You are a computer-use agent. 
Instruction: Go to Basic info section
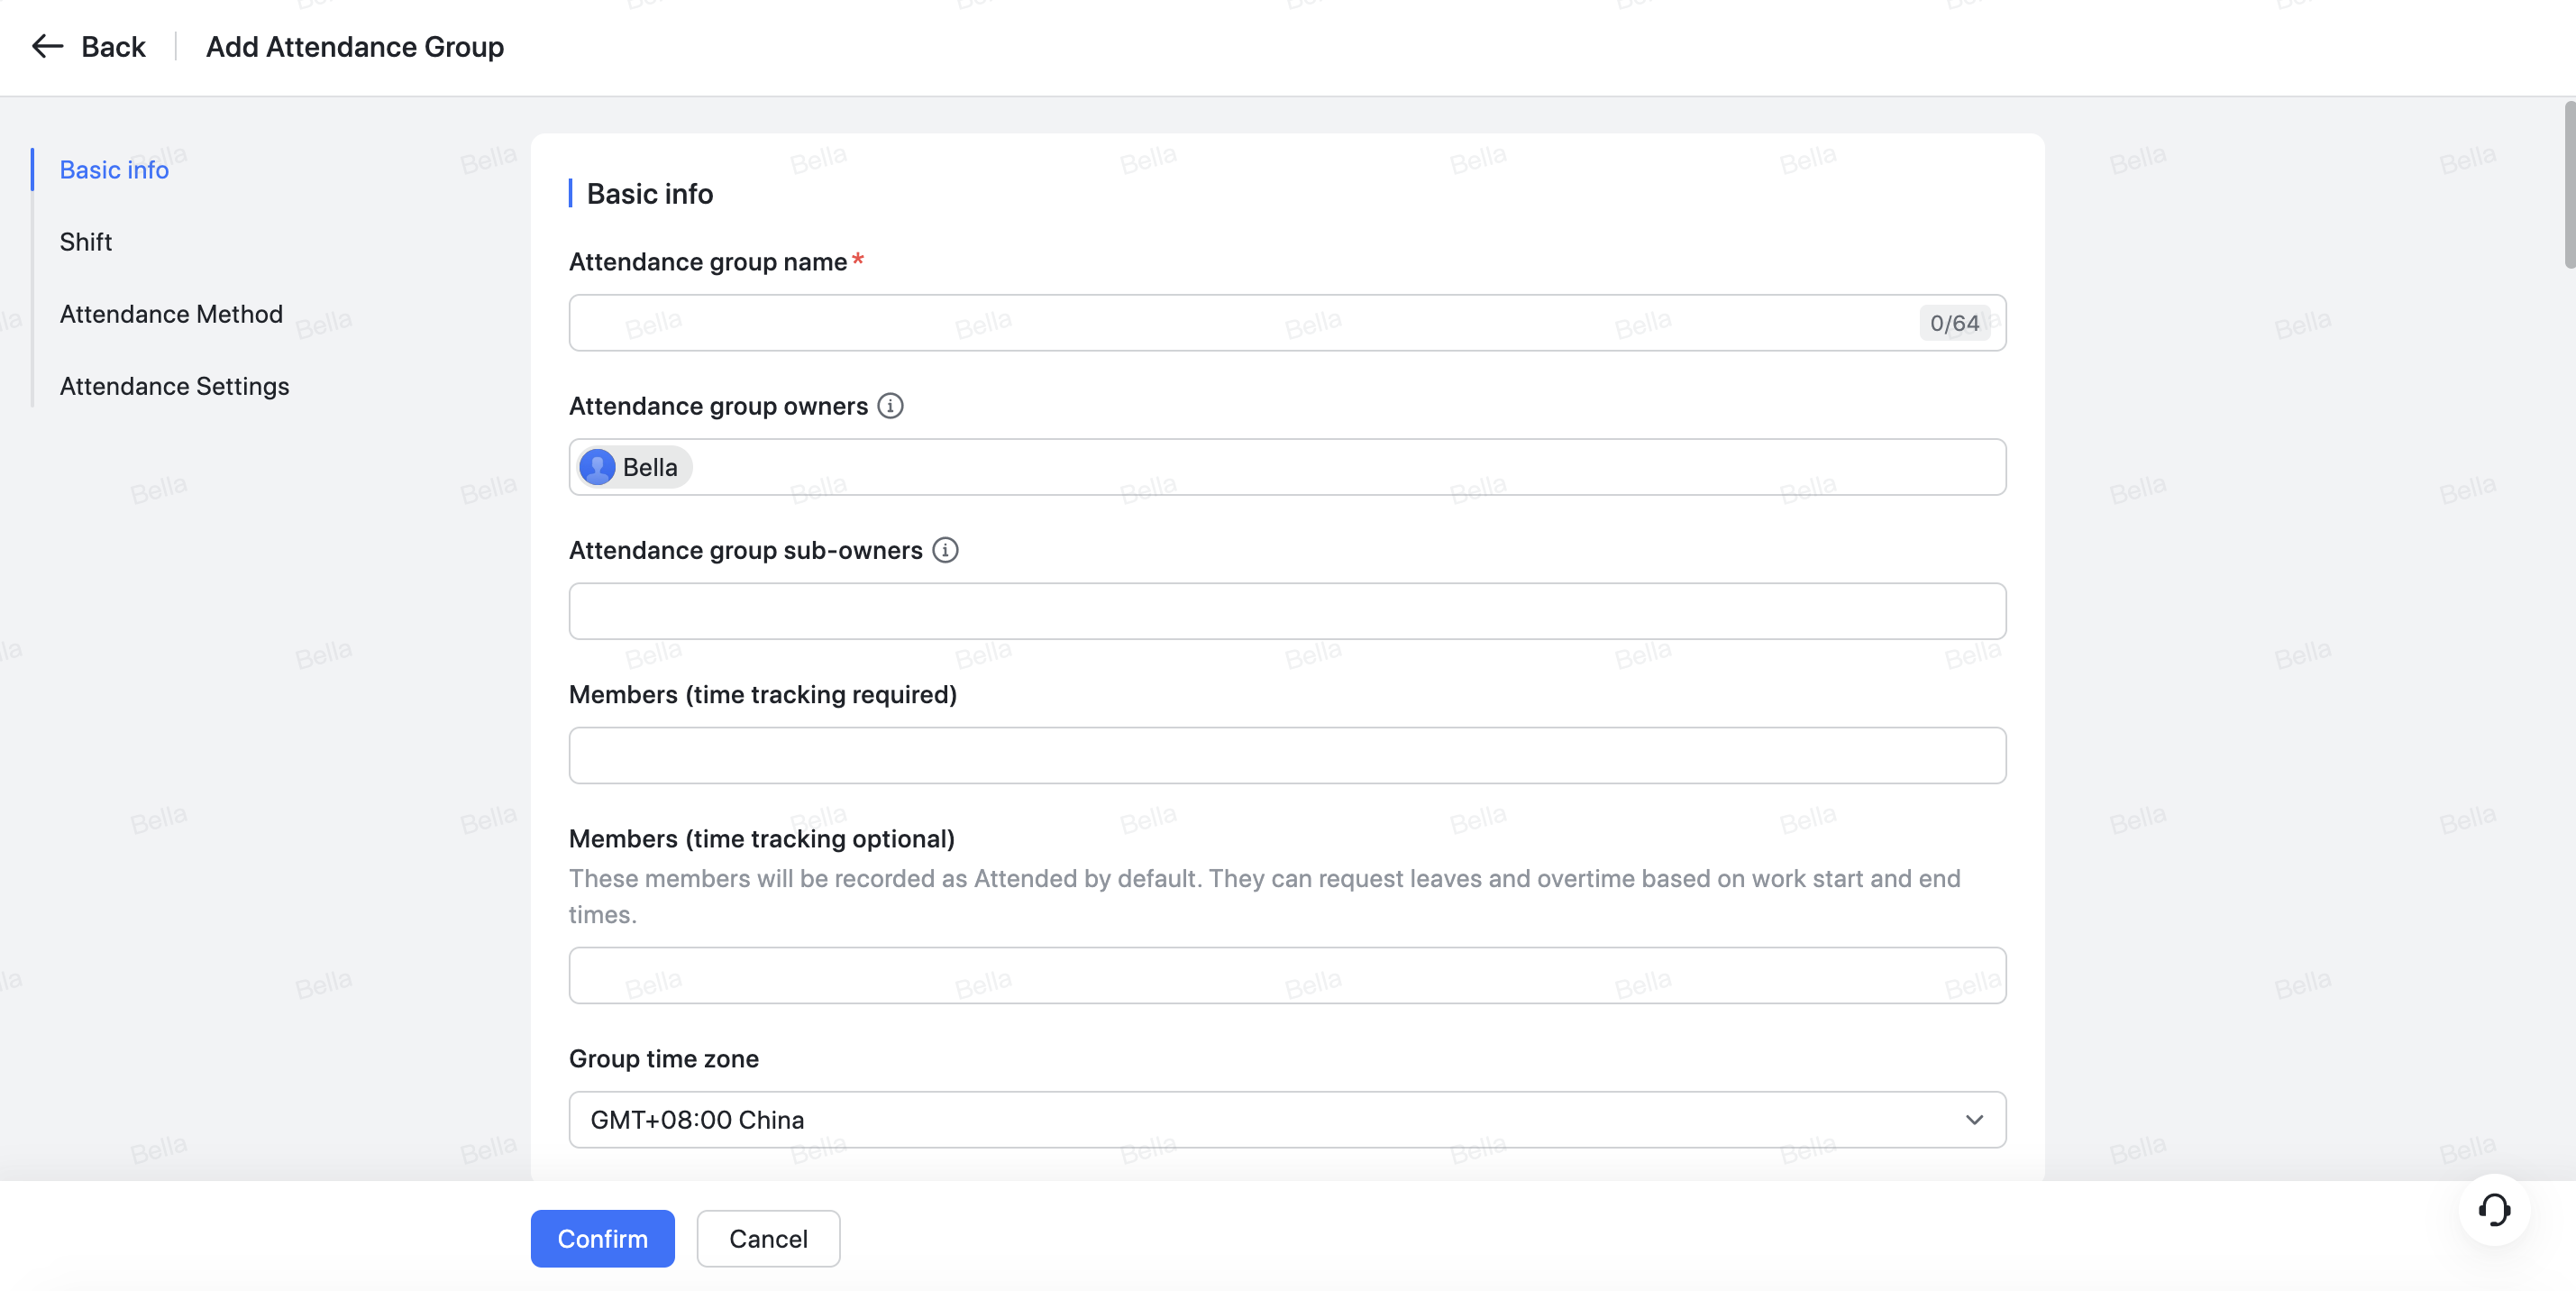[x=114, y=170]
